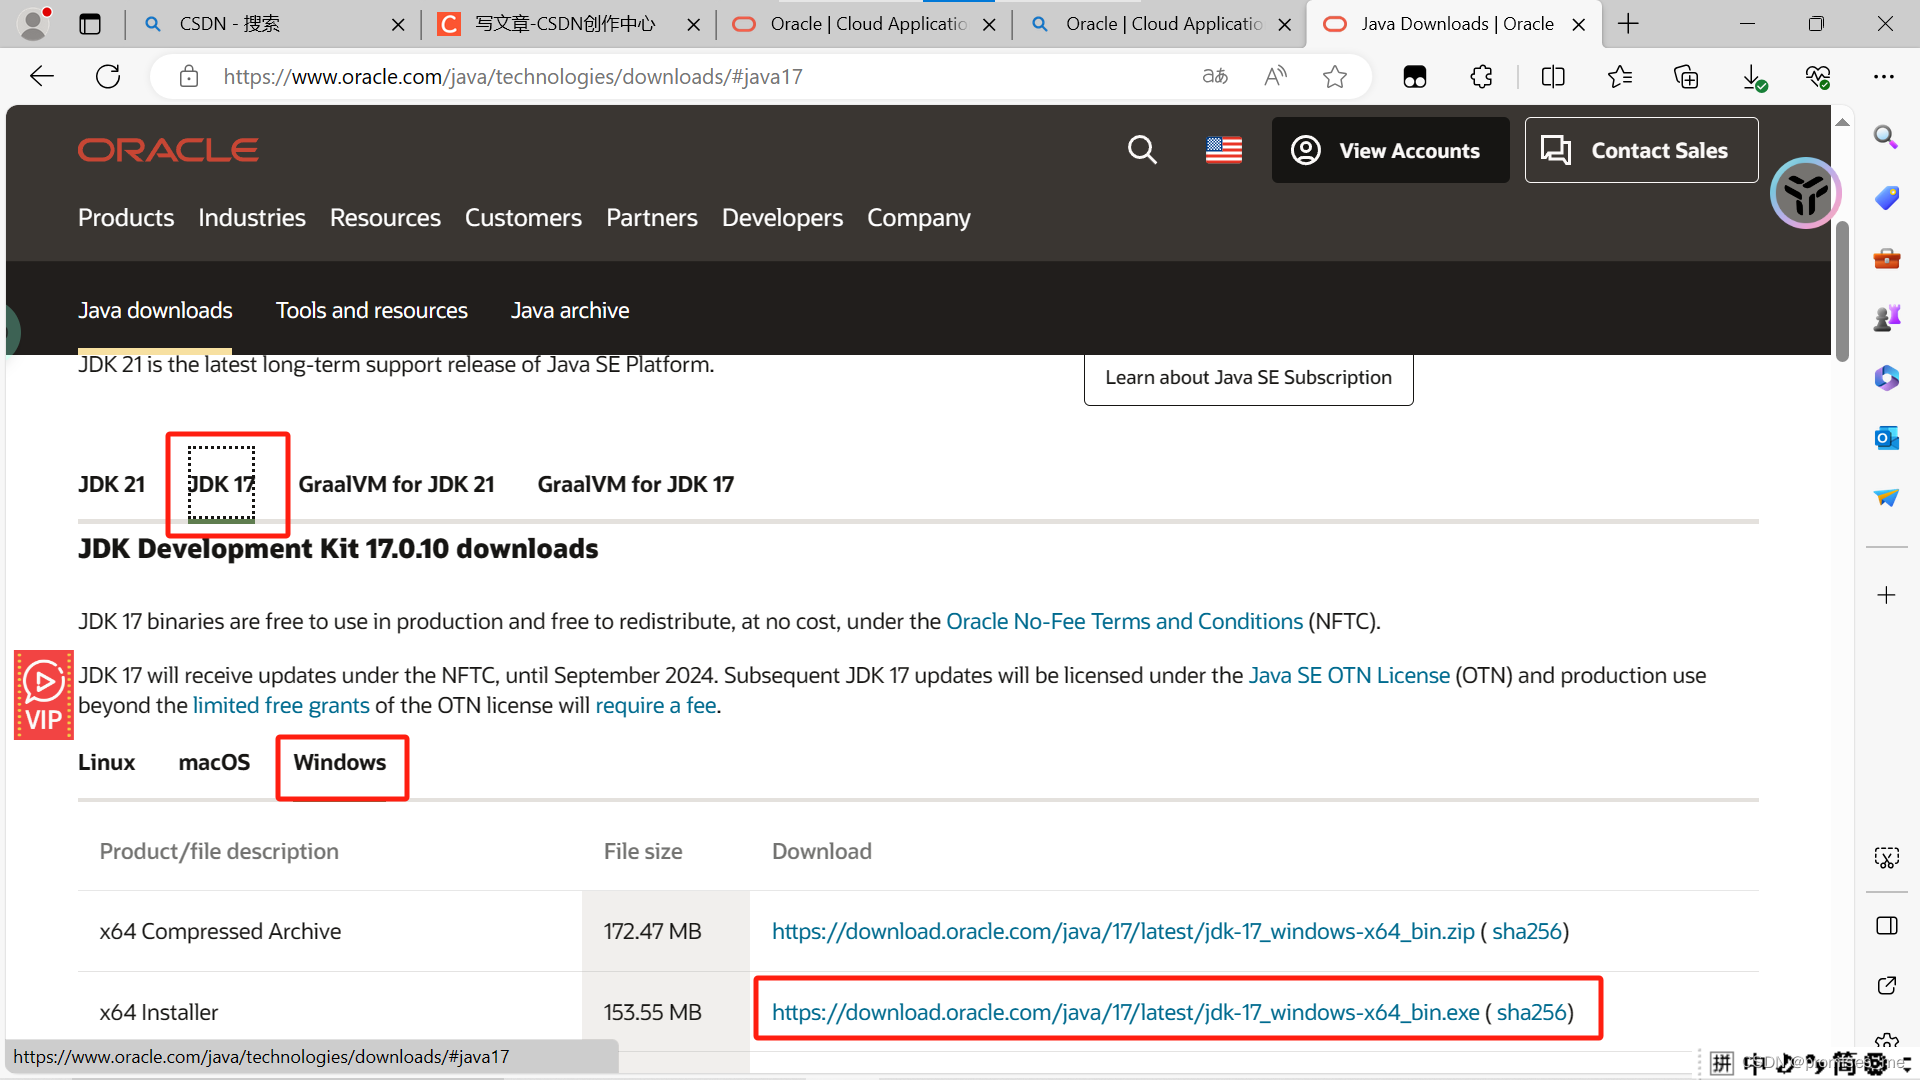Add page to favorites star icon
The image size is (1920, 1080).
click(1334, 77)
